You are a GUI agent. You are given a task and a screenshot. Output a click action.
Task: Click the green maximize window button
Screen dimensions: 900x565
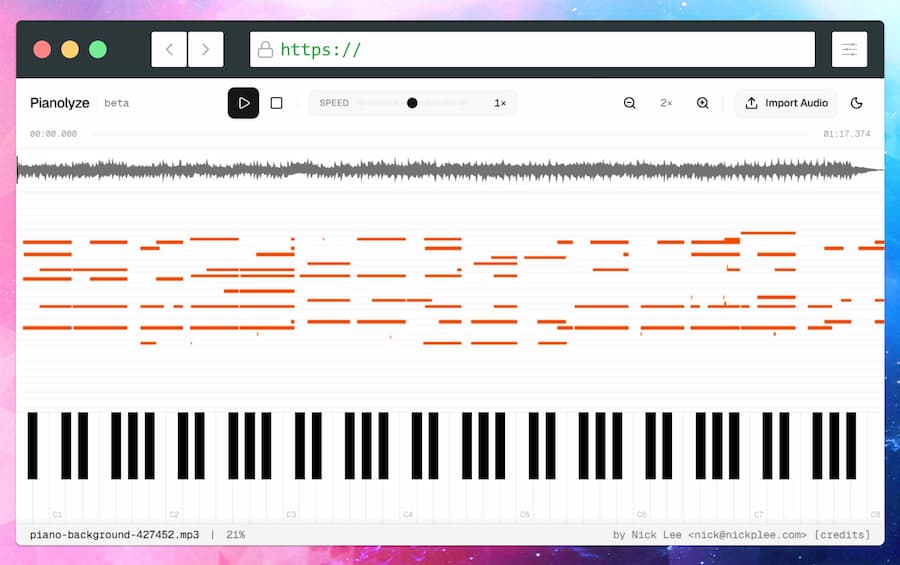pos(98,49)
